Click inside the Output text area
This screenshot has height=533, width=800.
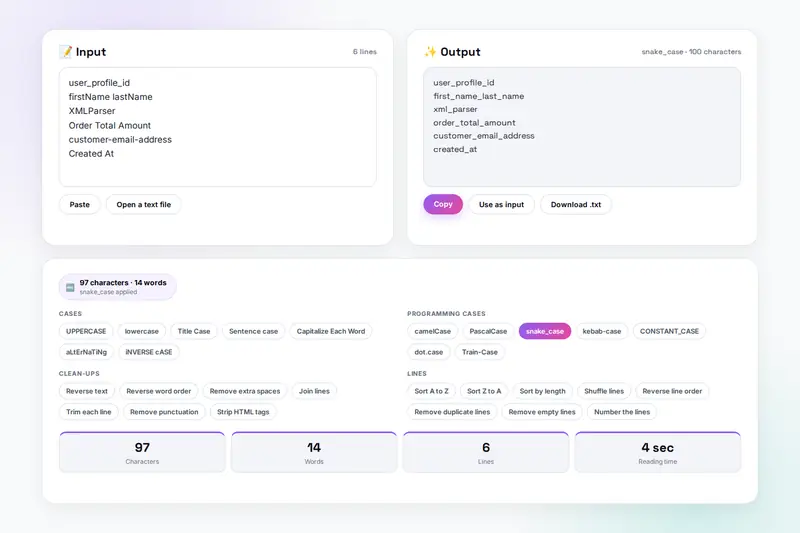tap(582, 127)
